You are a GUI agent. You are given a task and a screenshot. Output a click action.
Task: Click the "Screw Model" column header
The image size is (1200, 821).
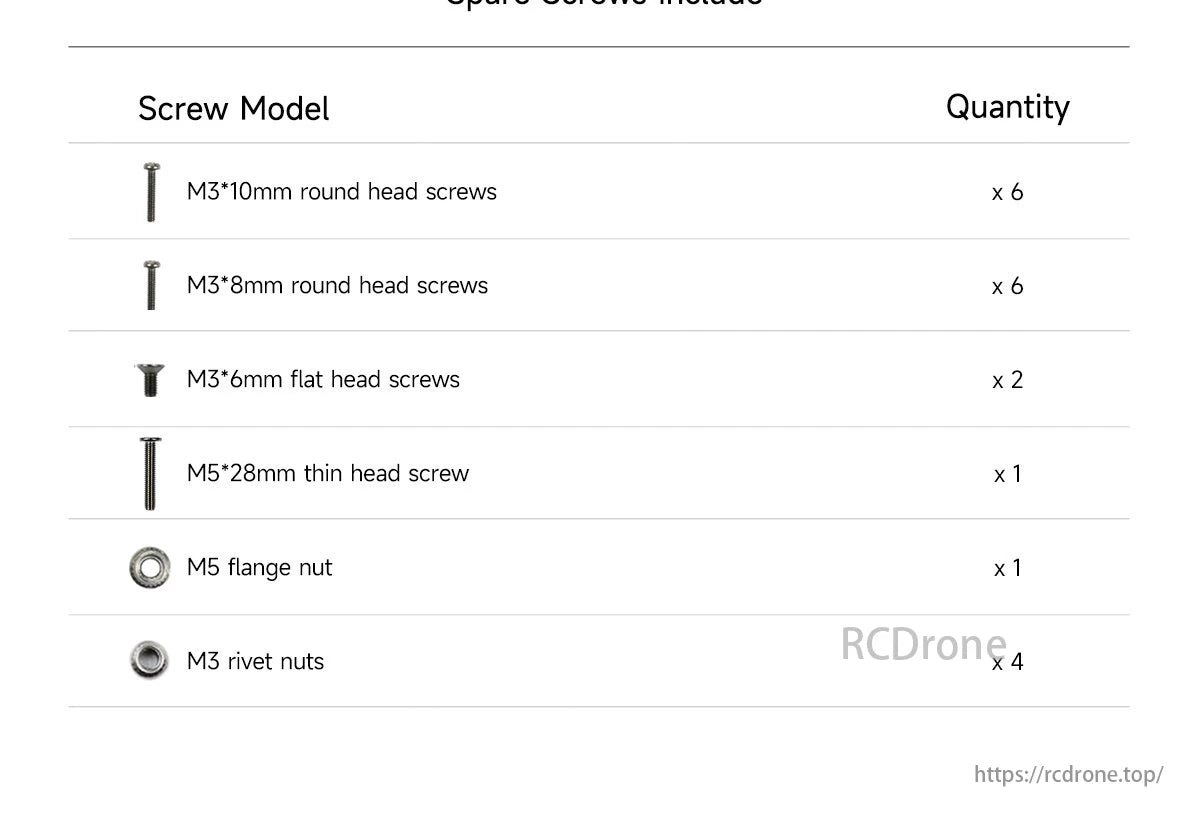coord(233,109)
